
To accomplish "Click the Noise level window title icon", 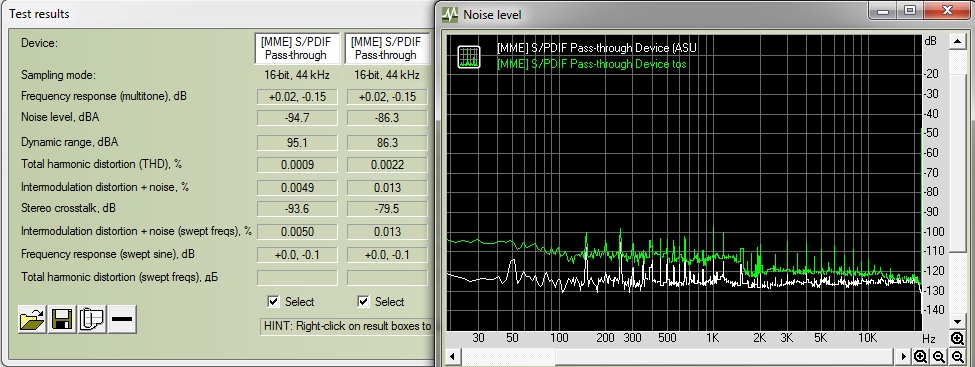I will (x=450, y=14).
